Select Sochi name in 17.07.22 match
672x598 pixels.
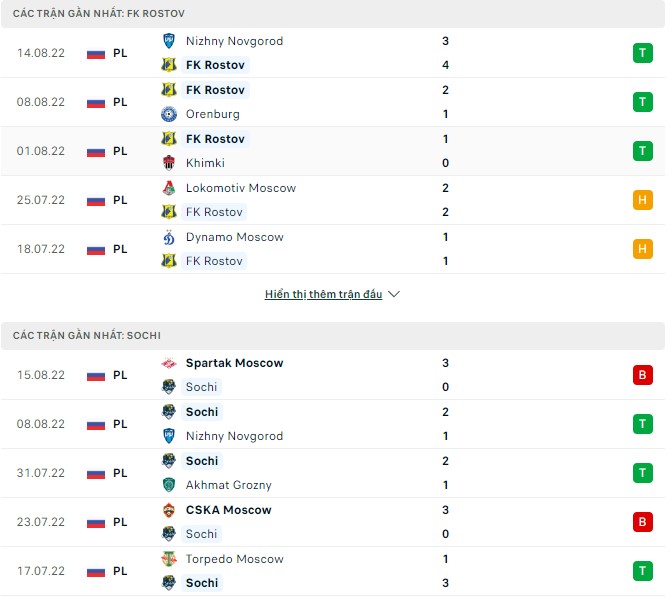pyautogui.click(x=202, y=583)
